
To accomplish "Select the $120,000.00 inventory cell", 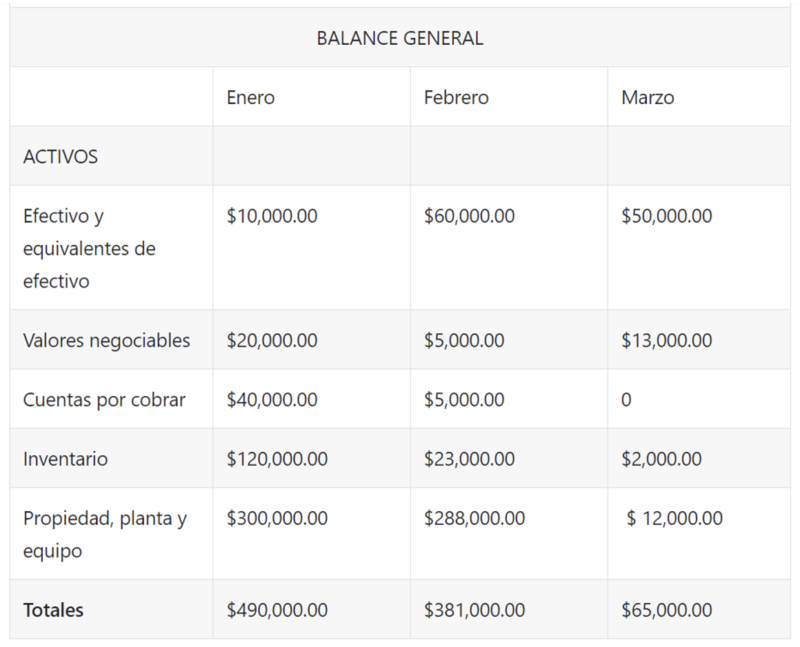I will (277, 460).
